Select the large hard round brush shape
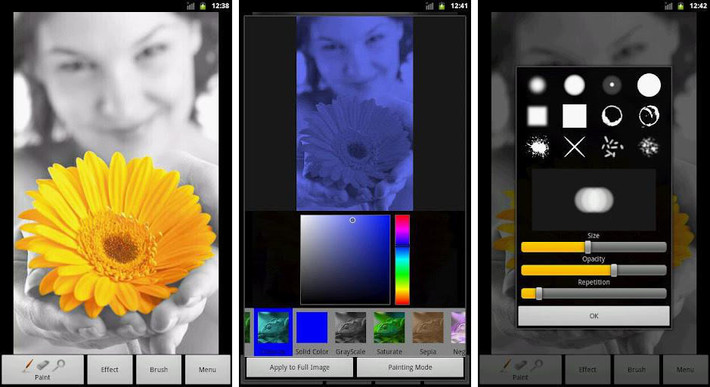The width and height of the screenshot is (710, 387). click(x=649, y=85)
